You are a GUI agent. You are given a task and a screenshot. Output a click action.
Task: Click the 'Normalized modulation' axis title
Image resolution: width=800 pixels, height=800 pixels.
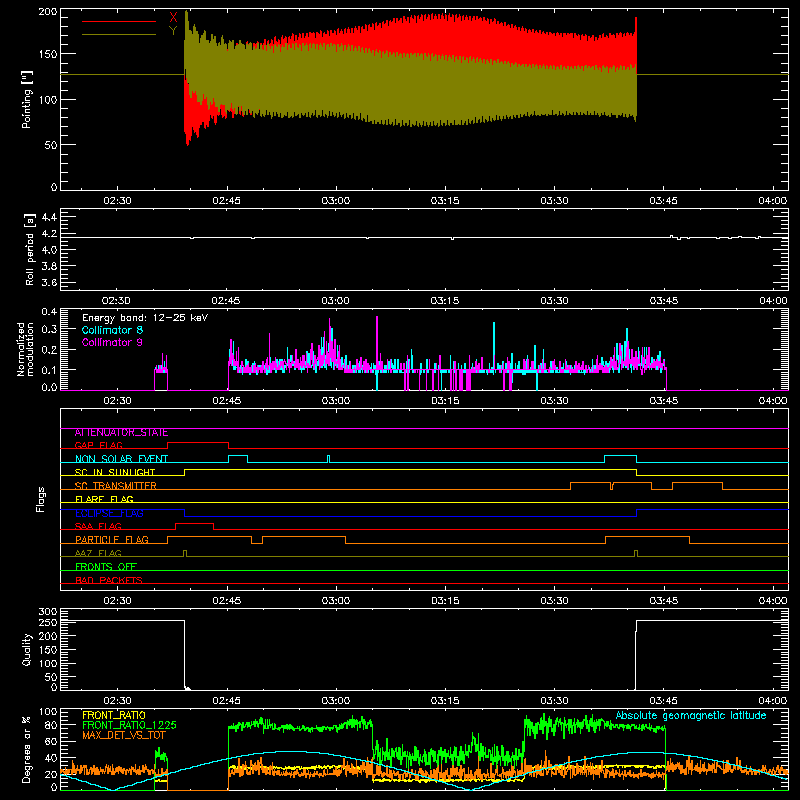(25, 349)
